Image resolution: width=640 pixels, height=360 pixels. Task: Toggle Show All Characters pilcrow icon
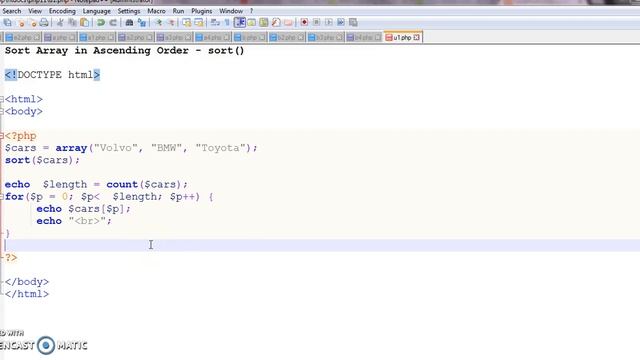[x=227, y=22]
